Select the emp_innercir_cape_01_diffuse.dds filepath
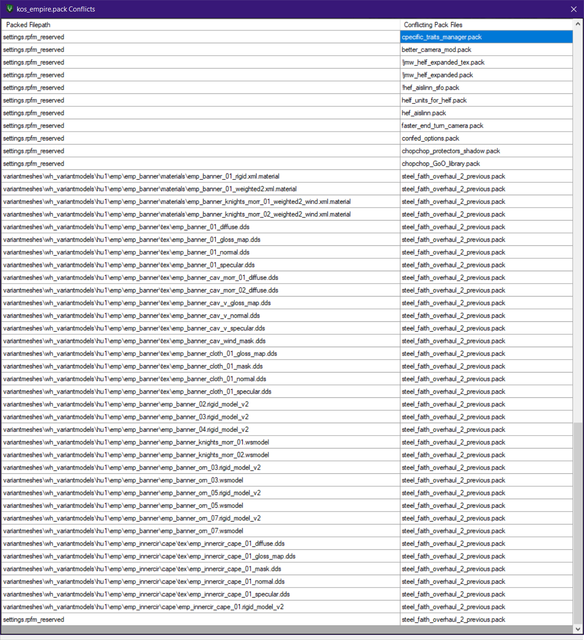 click(x=200, y=543)
